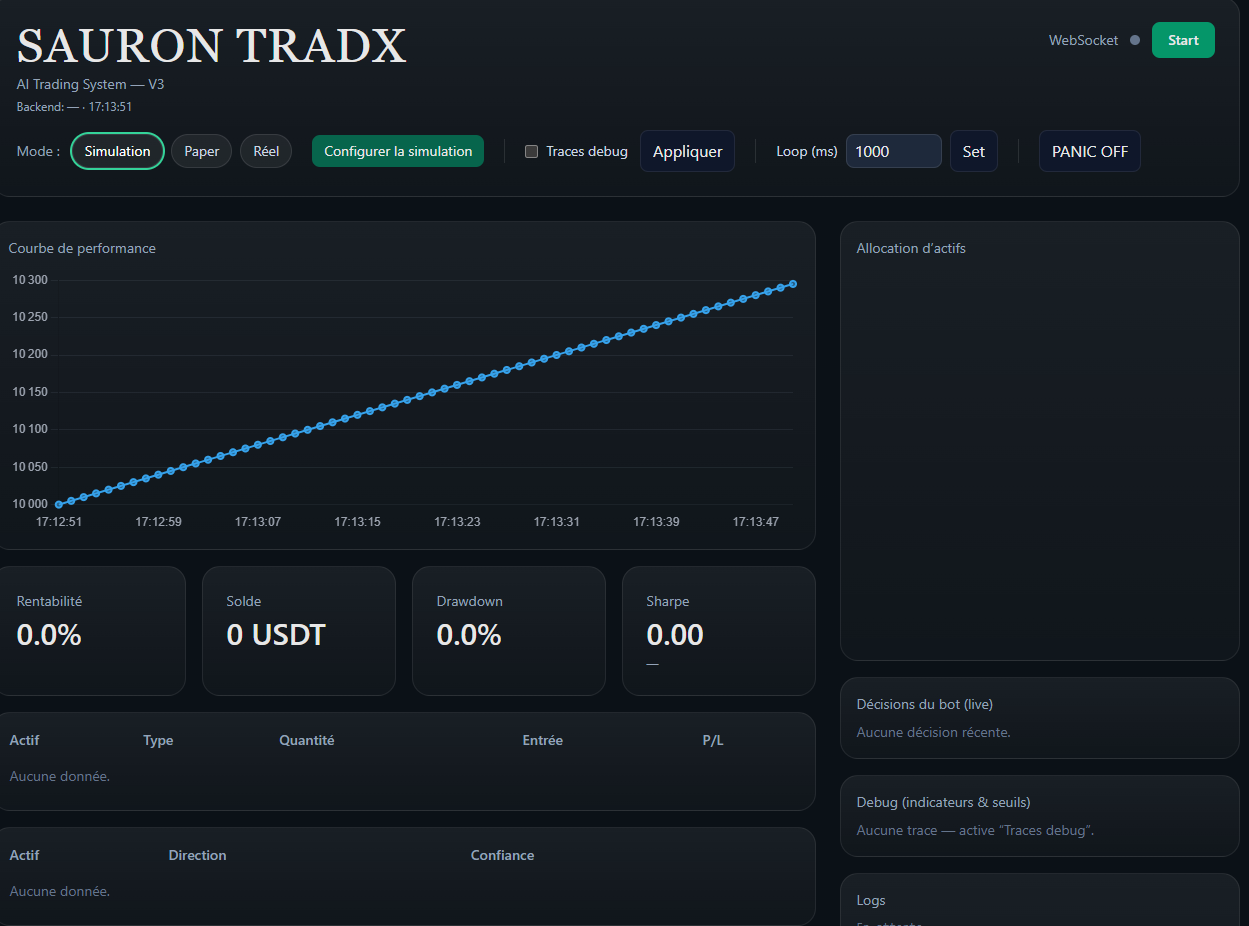
Task: Click the Type column header
Action: point(158,741)
